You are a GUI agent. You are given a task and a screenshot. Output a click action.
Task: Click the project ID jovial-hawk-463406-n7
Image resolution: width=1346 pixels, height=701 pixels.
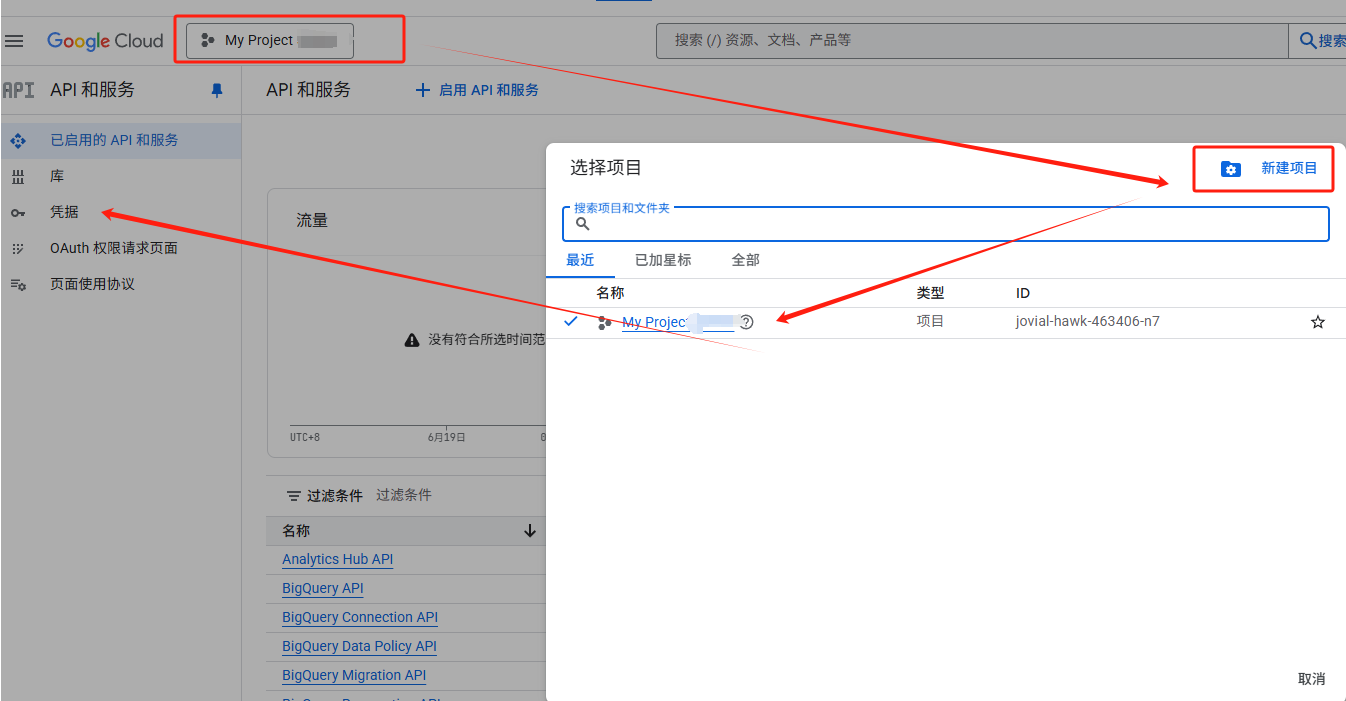1088,322
